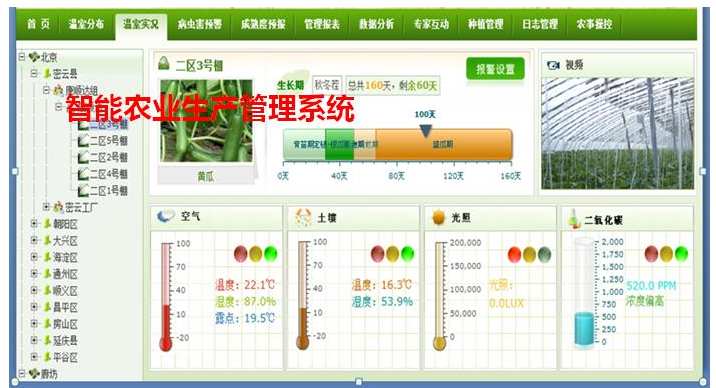Image resolution: width=716 pixels, height=388 pixels.
Task: Select 二区4号棚 in the tree
Action: click(x=109, y=174)
